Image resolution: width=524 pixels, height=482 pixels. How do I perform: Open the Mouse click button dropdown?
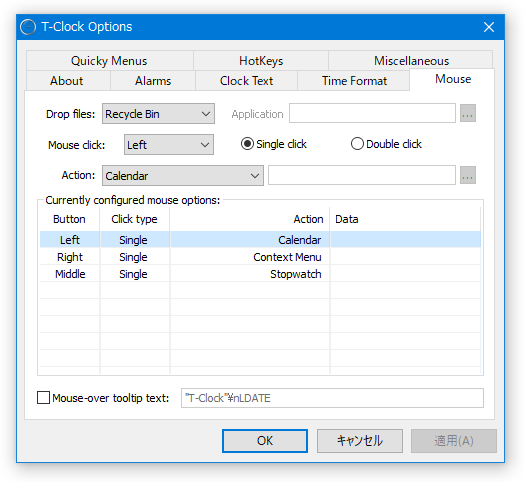[x=169, y=145]
